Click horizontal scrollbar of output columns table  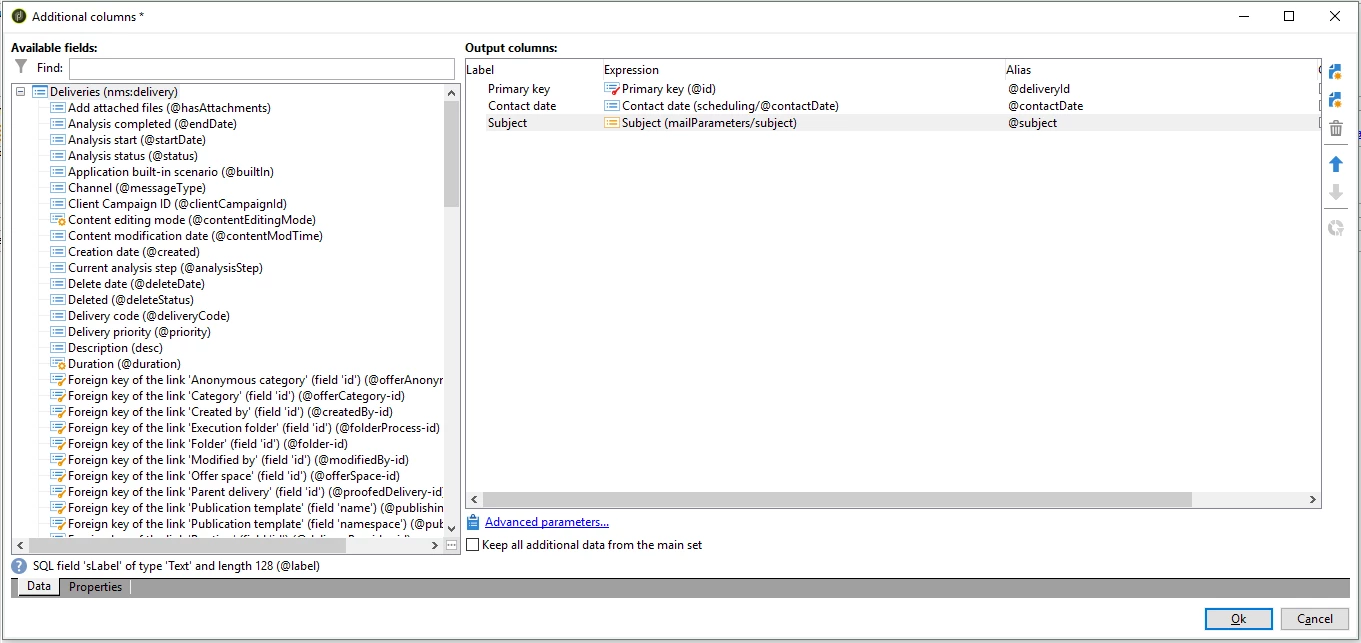click(x=837, y=500)
